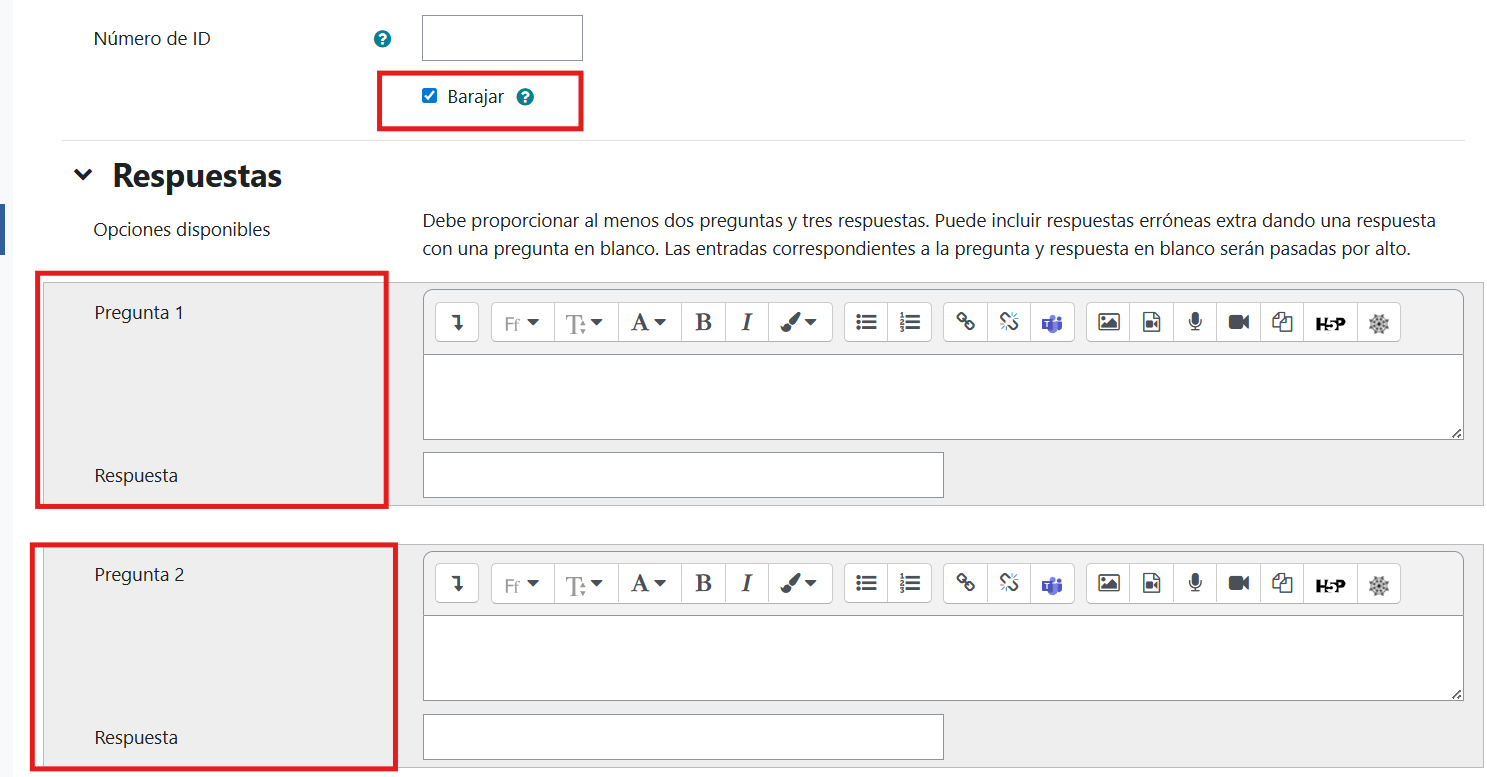Click the snowflake icon in Pregunta 1 editor
The image size is (1487, 777).
1379,322
